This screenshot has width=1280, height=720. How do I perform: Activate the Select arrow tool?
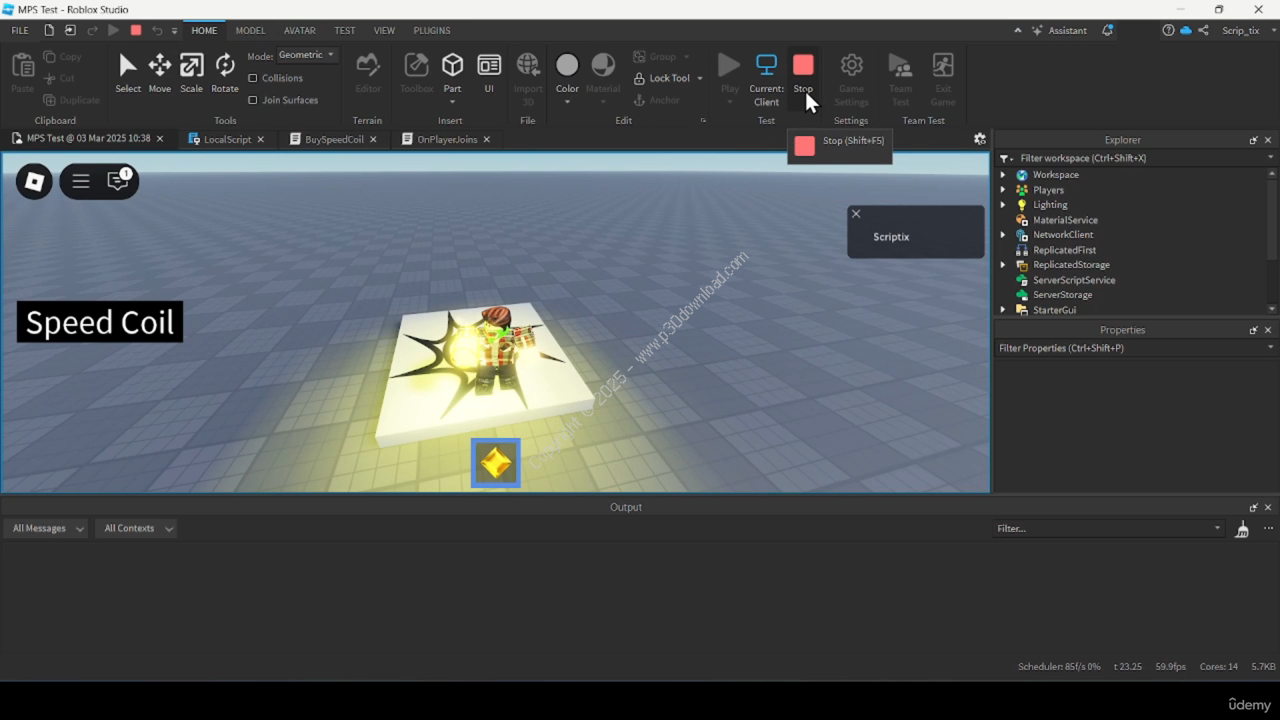click(x=128, y=74)
